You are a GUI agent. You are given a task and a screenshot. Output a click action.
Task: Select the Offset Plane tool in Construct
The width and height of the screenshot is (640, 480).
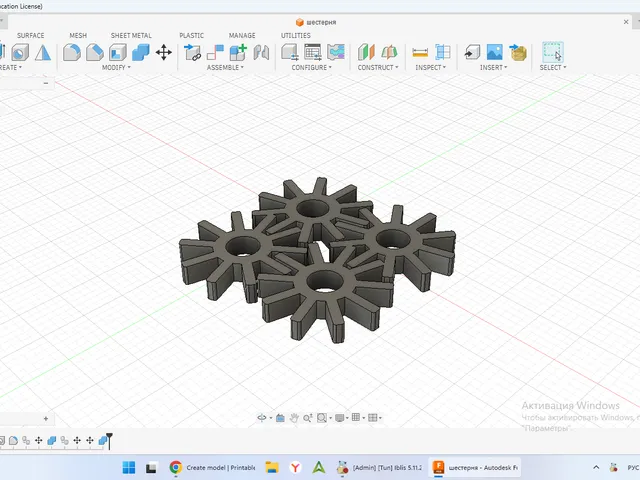click(x=366, y=52)
